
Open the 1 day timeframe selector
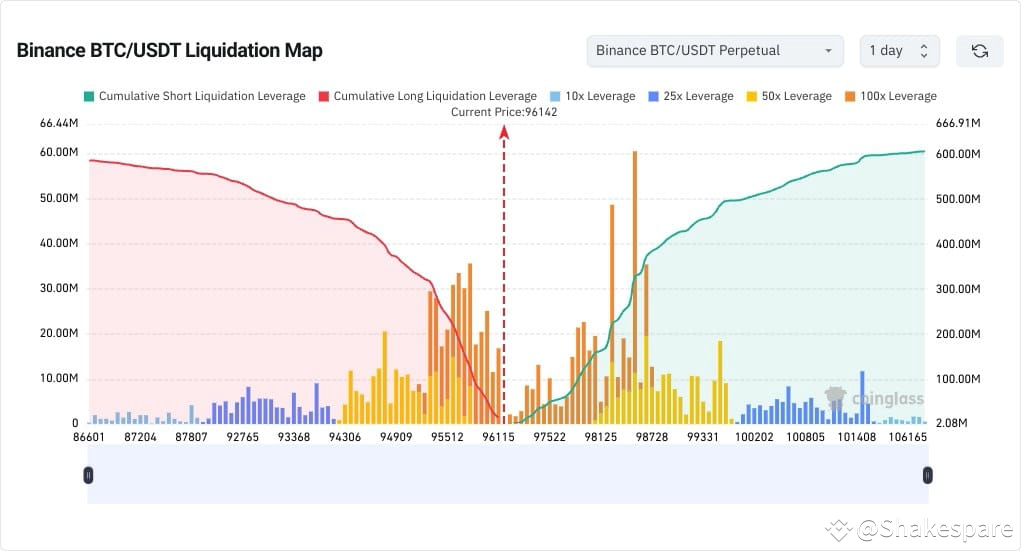[899, 51]
